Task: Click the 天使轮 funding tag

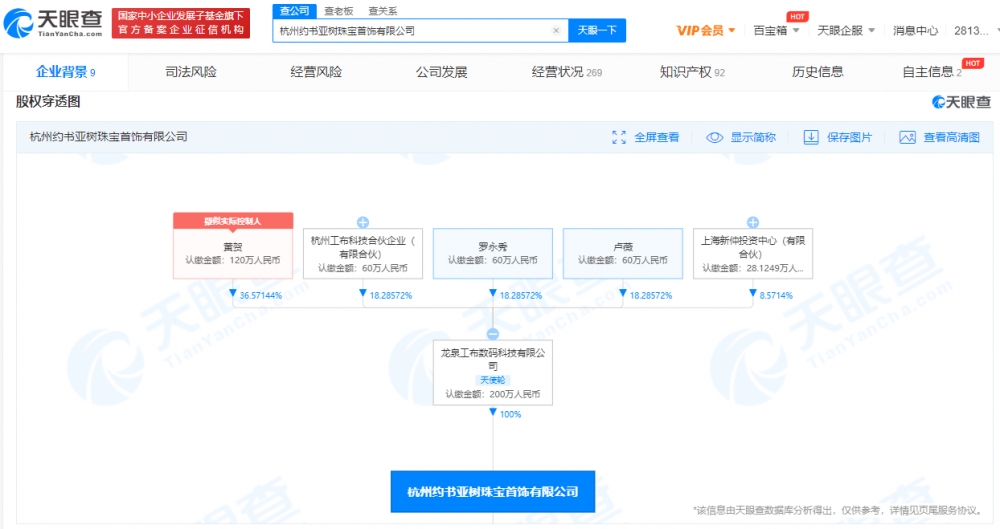Action: [x=492, y=380]
